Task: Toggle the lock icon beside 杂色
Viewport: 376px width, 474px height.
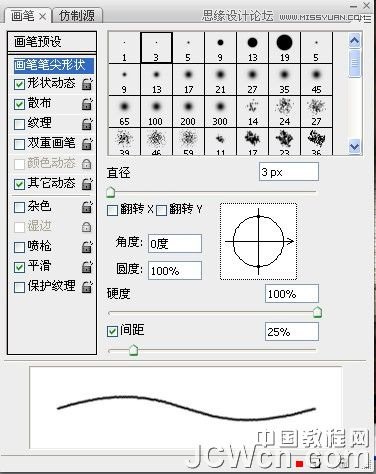Action: pyautogui.click(x=87, y=207)
